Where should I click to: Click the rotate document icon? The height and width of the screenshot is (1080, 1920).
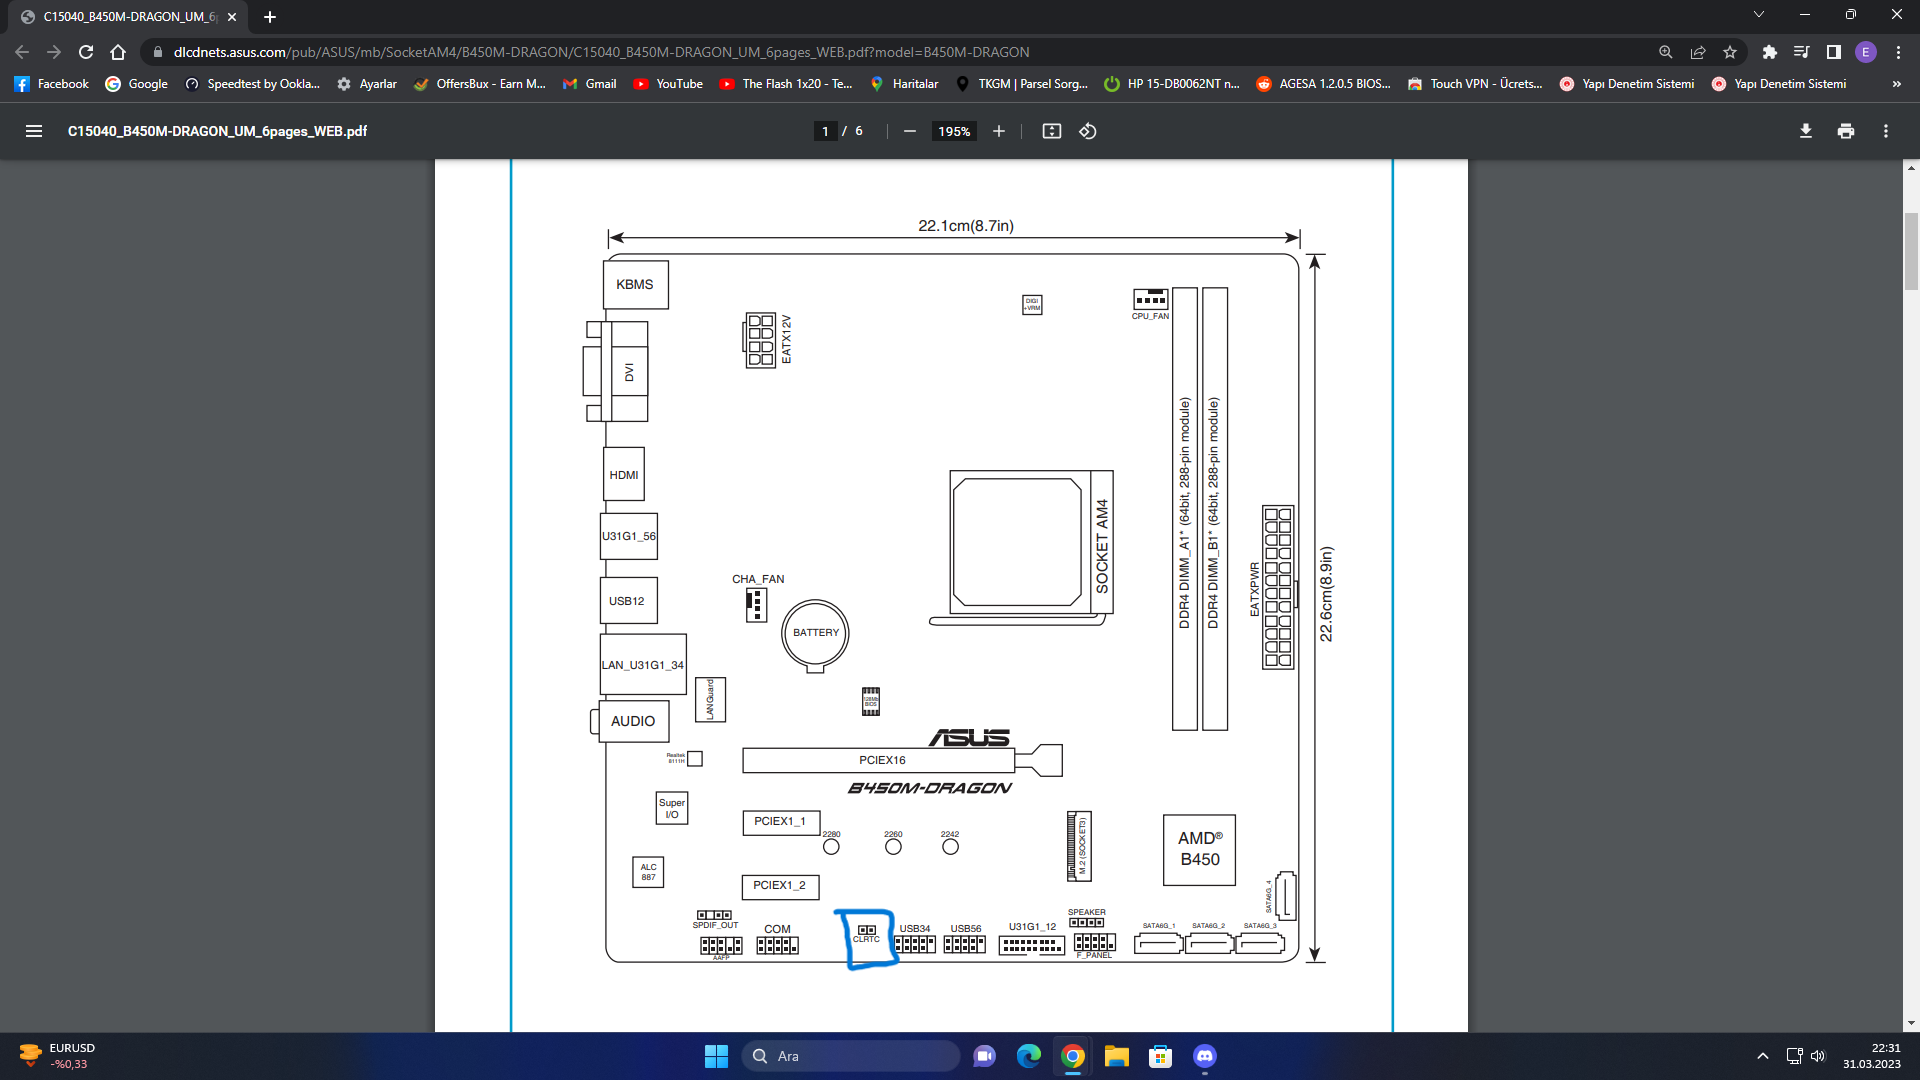[1088, 131]
